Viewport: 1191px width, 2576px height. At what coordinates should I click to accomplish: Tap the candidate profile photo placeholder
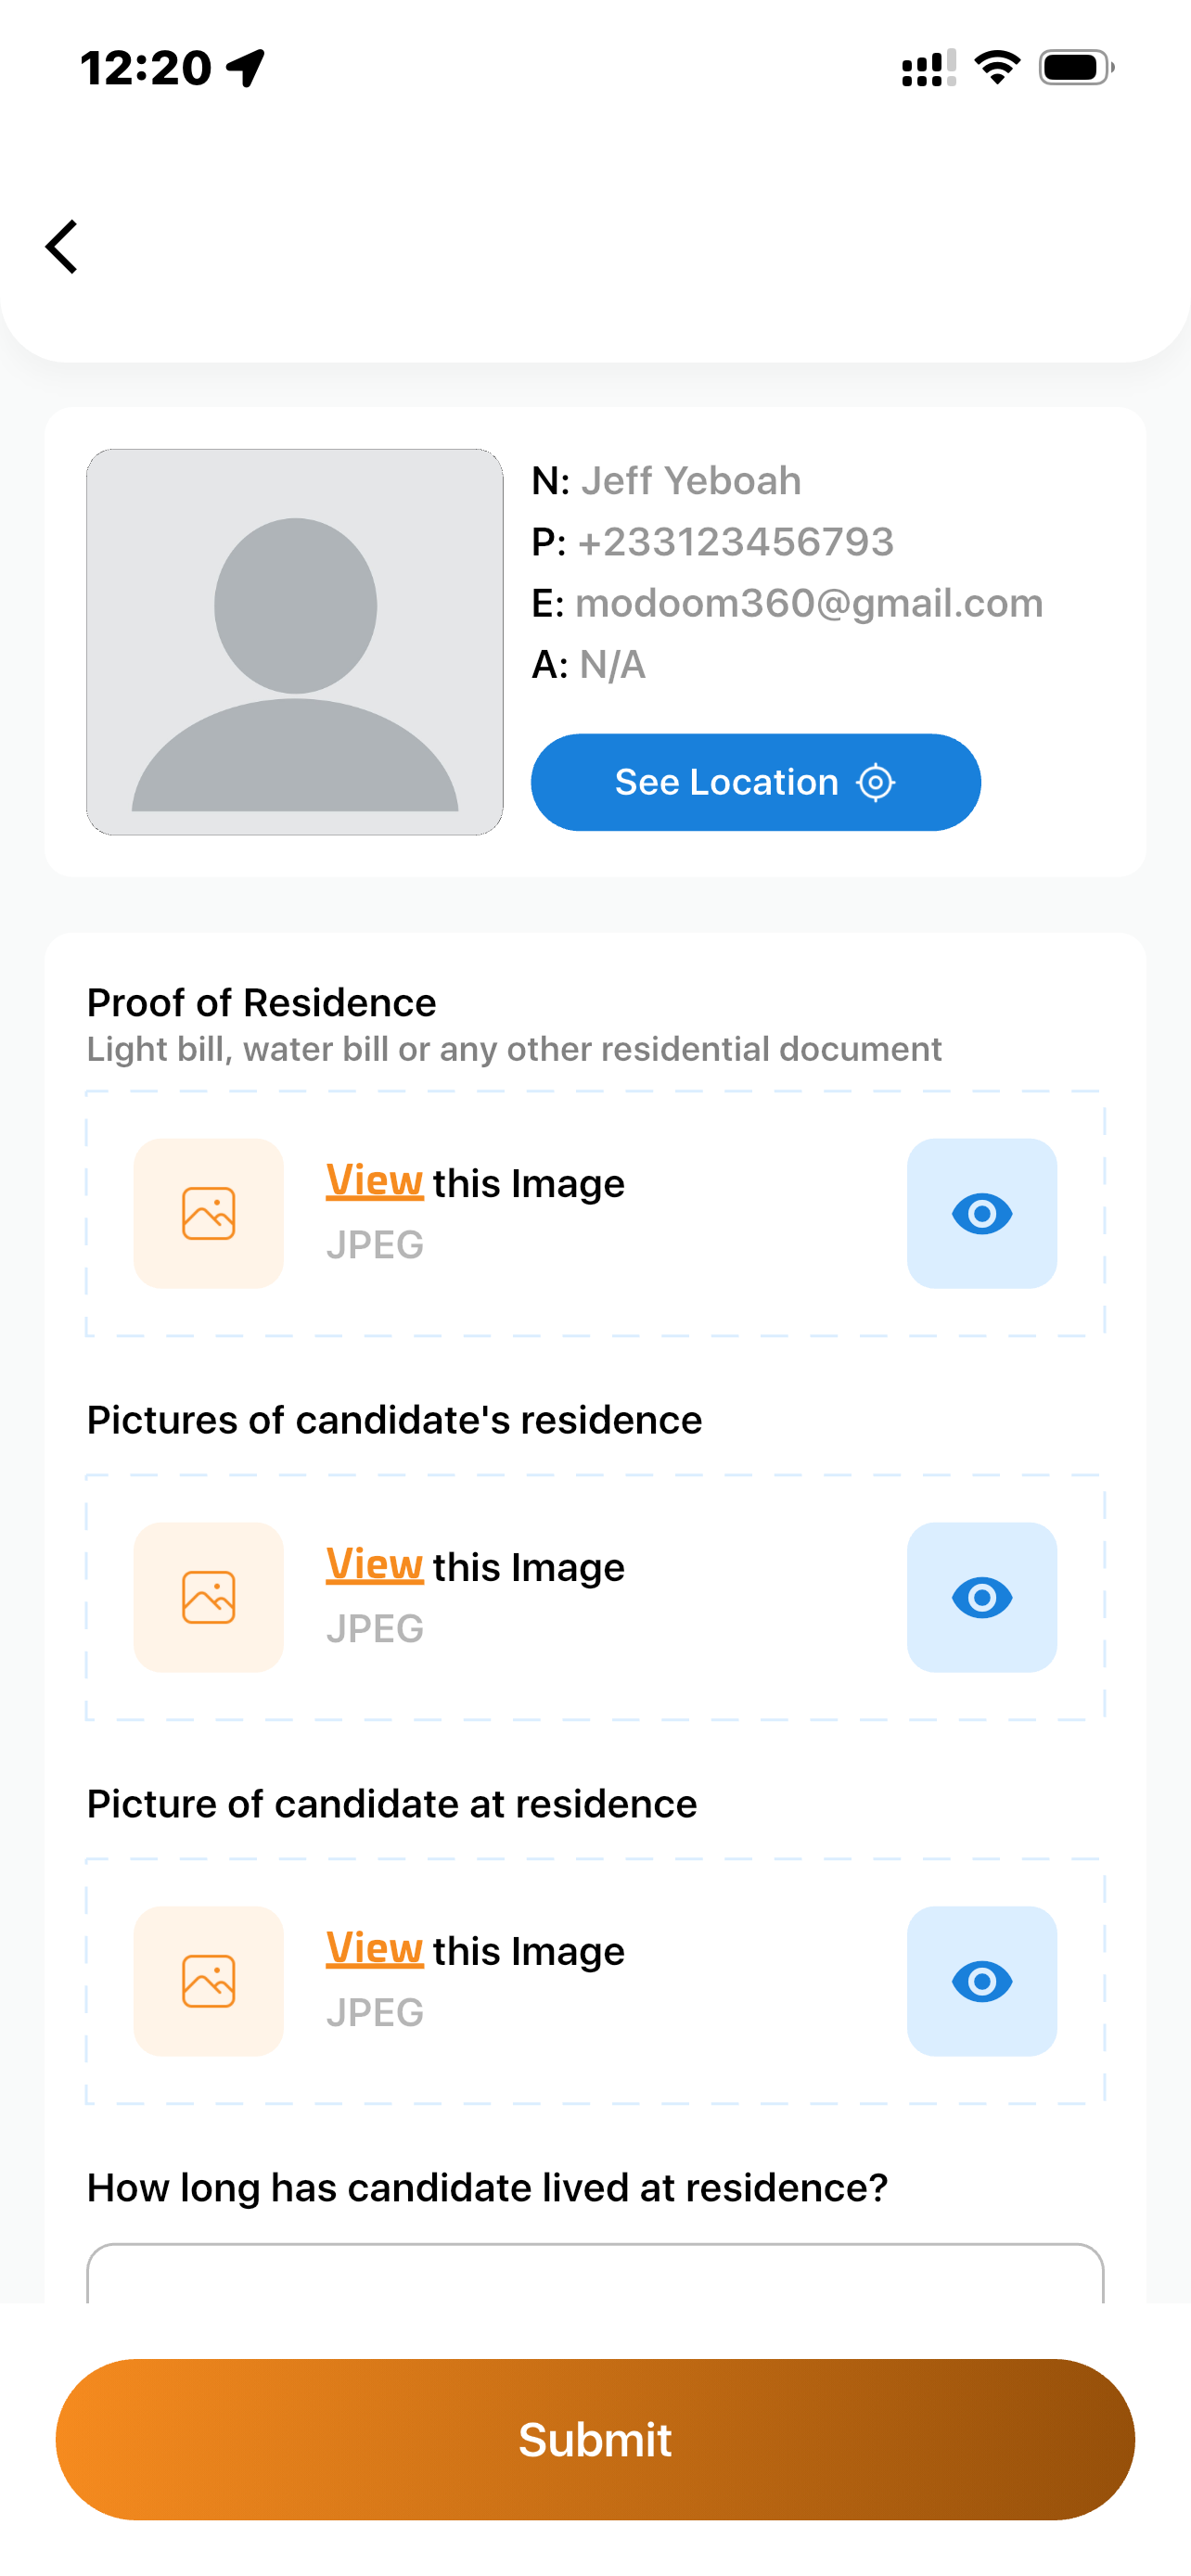point(295,642)
